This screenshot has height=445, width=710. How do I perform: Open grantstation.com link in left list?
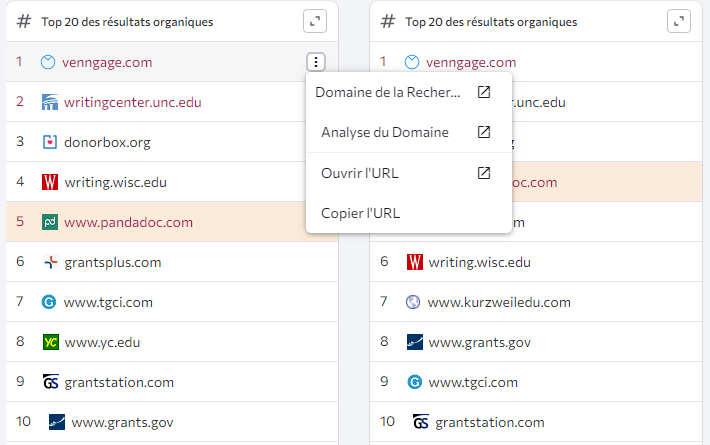pyautogui.click(x=119, y=383)
